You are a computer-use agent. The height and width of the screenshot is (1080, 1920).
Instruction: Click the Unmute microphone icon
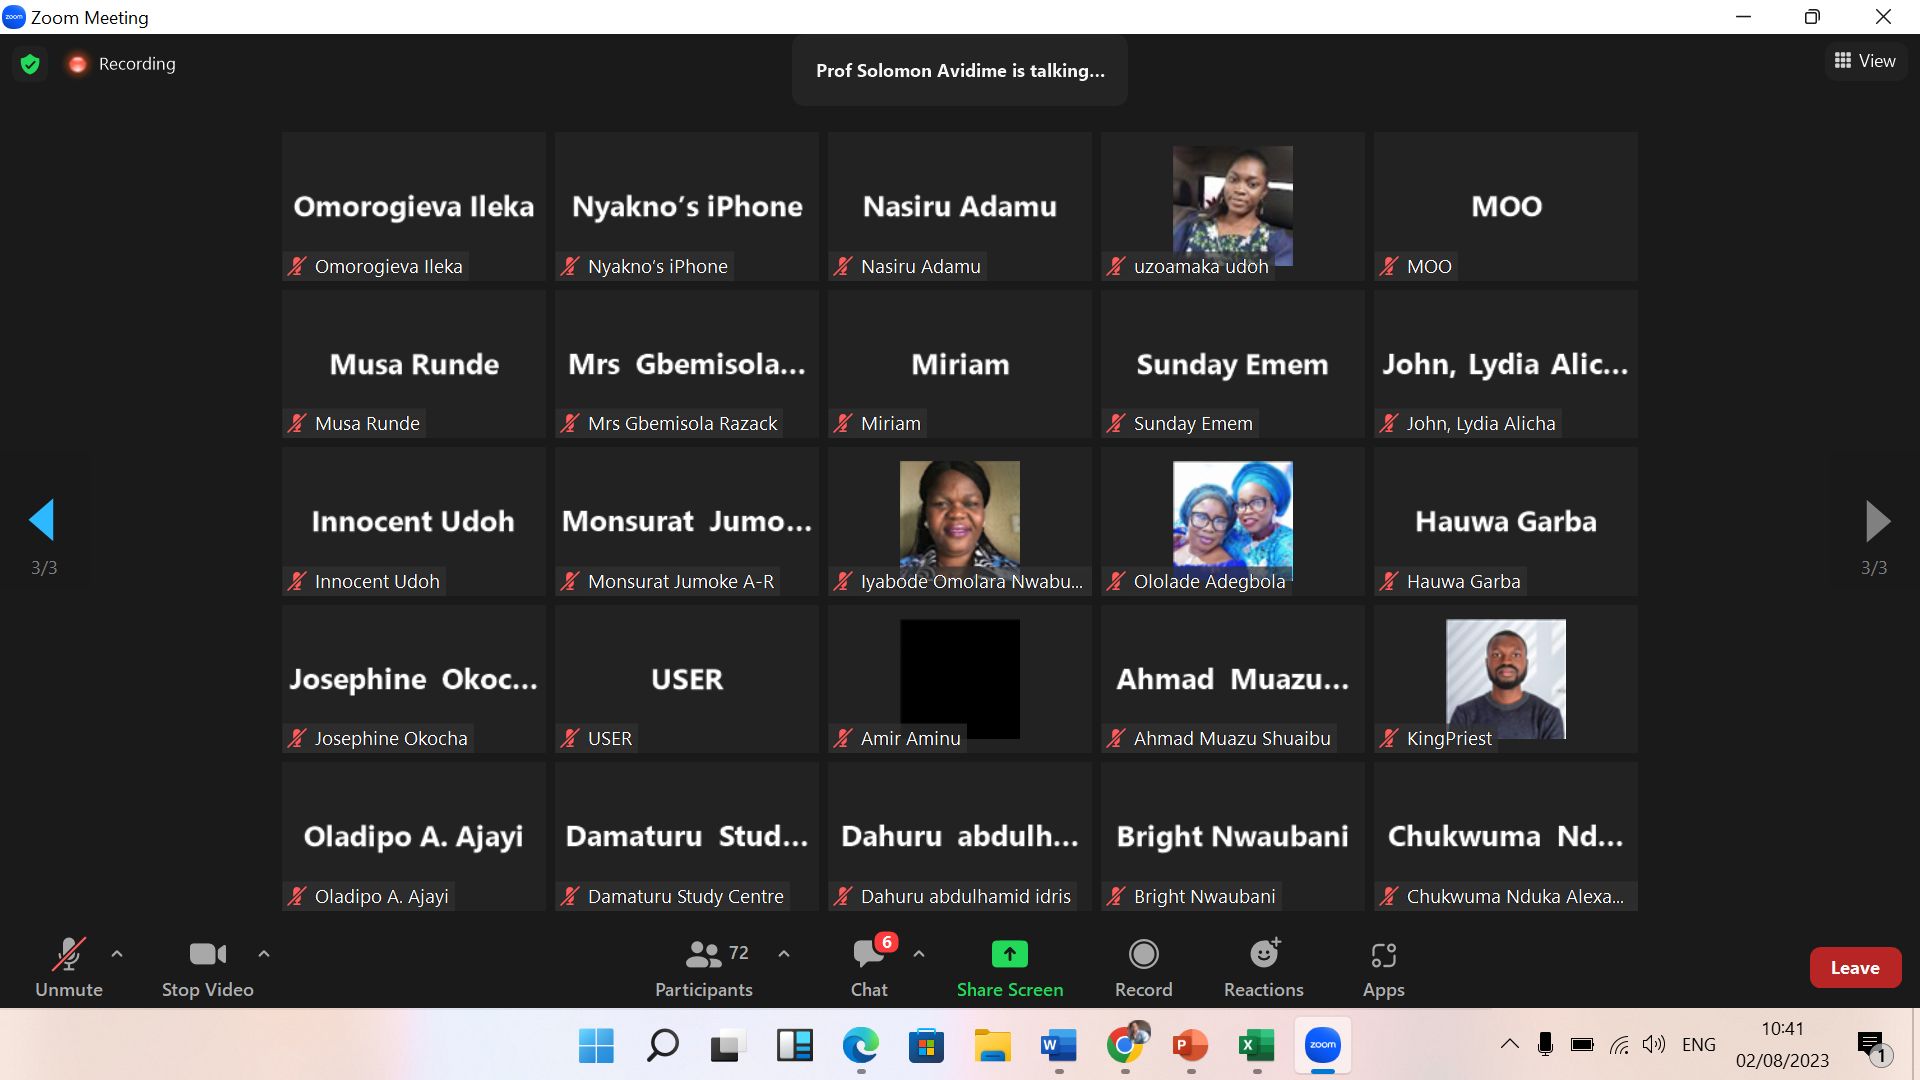pyautogui.click(x=68, y=954)
